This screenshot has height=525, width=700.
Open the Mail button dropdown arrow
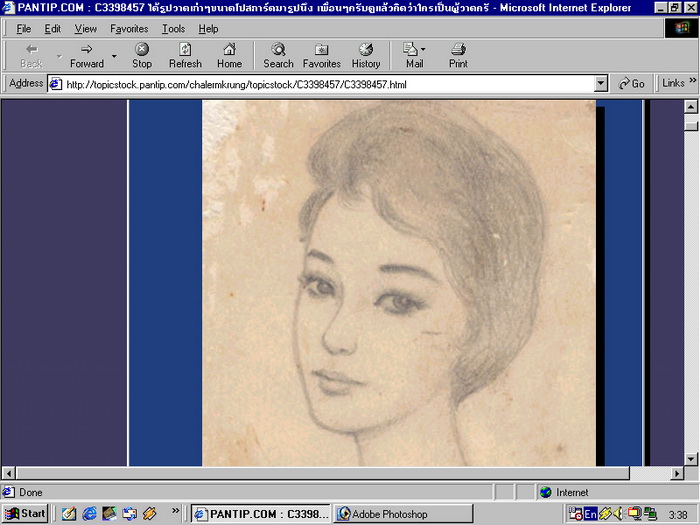pyautogui.click(x=423, y=49)
